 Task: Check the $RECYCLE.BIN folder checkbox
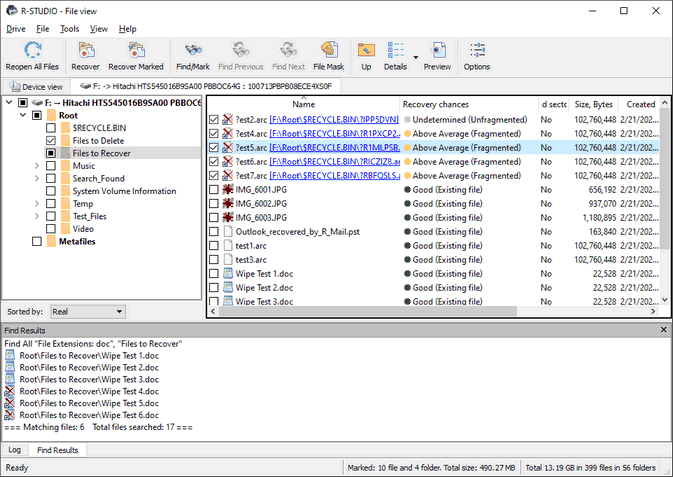click(x=51, y=128)
